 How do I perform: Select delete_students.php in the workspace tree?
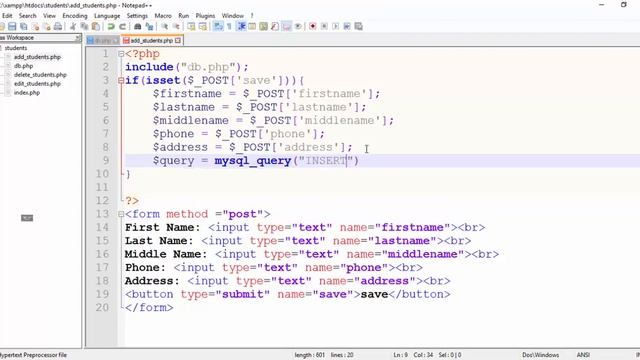40,75
